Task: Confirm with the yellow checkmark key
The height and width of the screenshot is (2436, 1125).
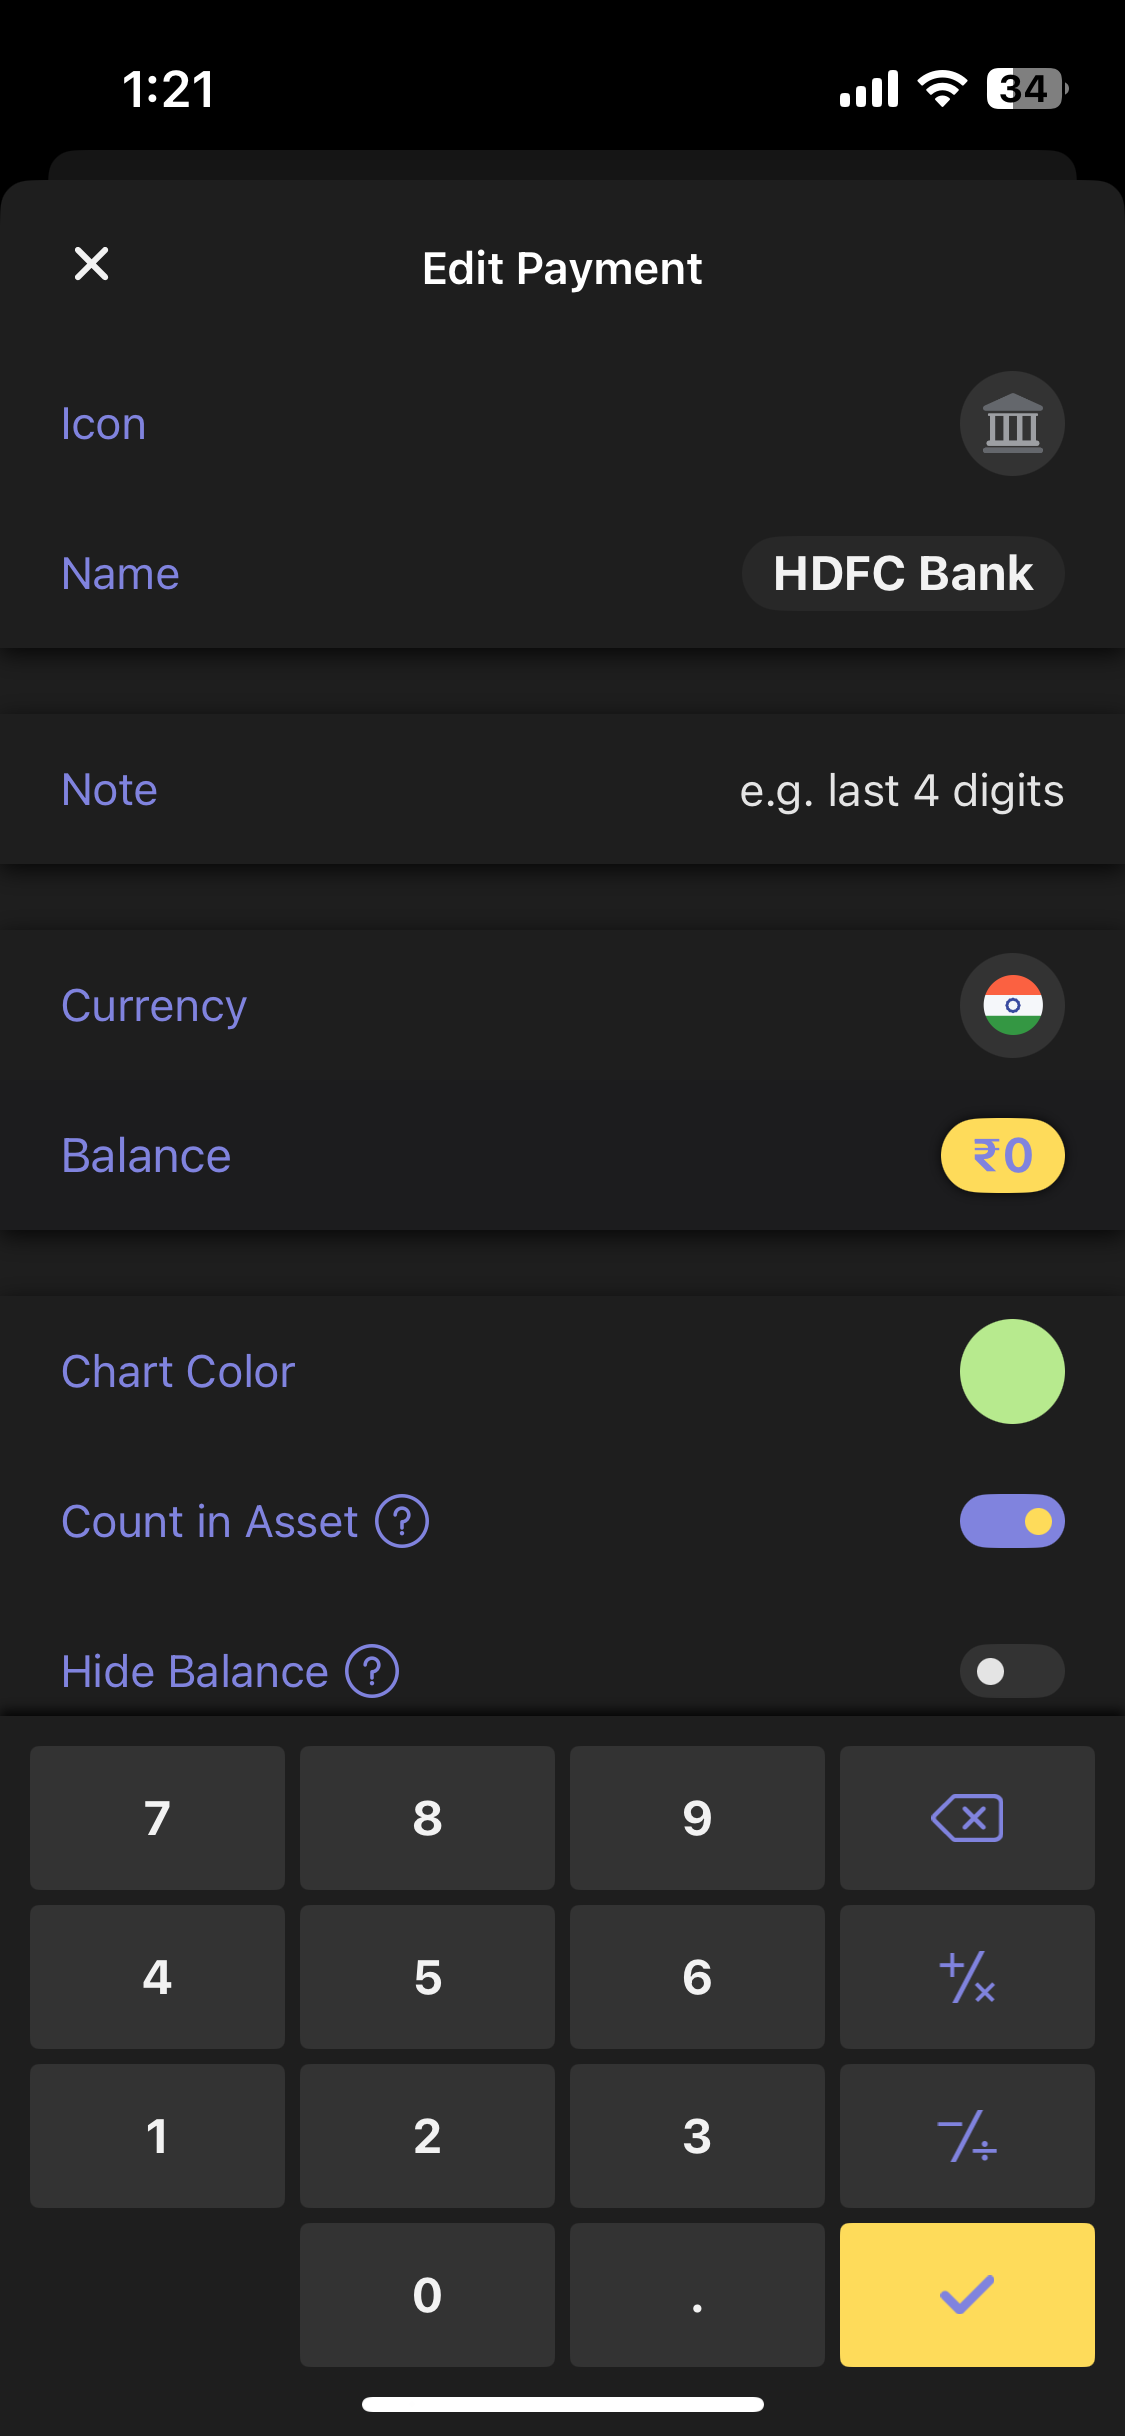Action: (967, 2295)
